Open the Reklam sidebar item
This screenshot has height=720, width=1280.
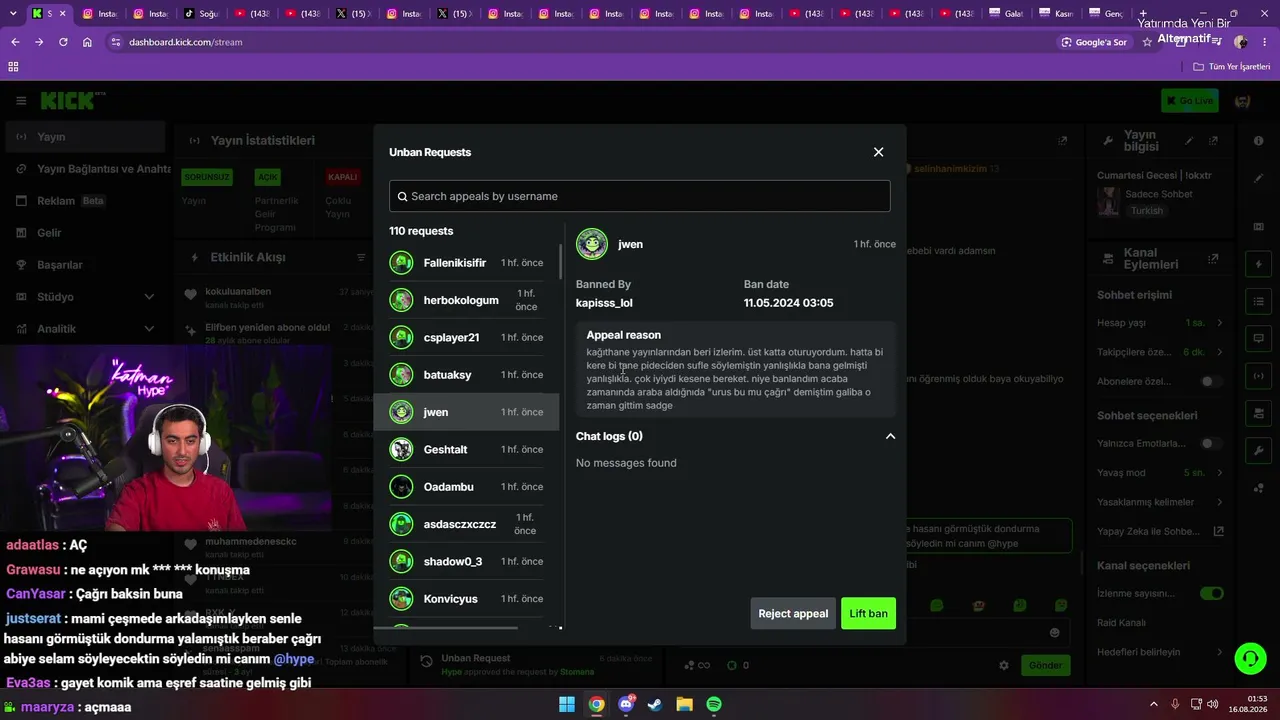click(84, 201)
